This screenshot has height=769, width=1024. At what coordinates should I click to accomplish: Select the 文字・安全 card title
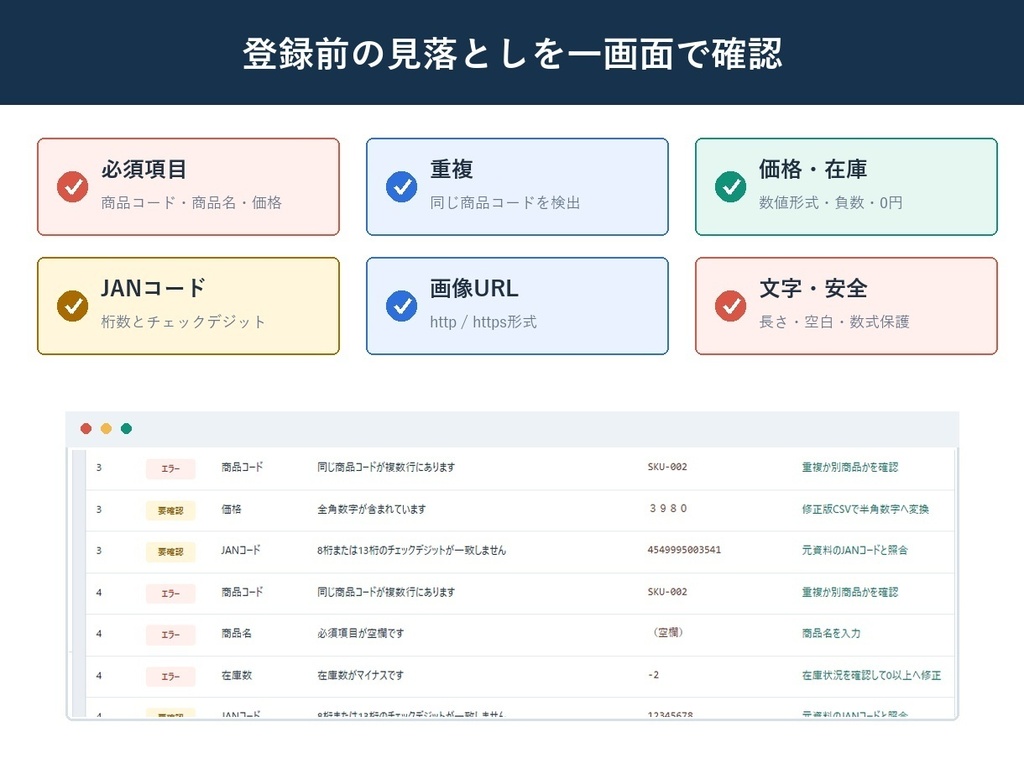(x=813, y=288)
